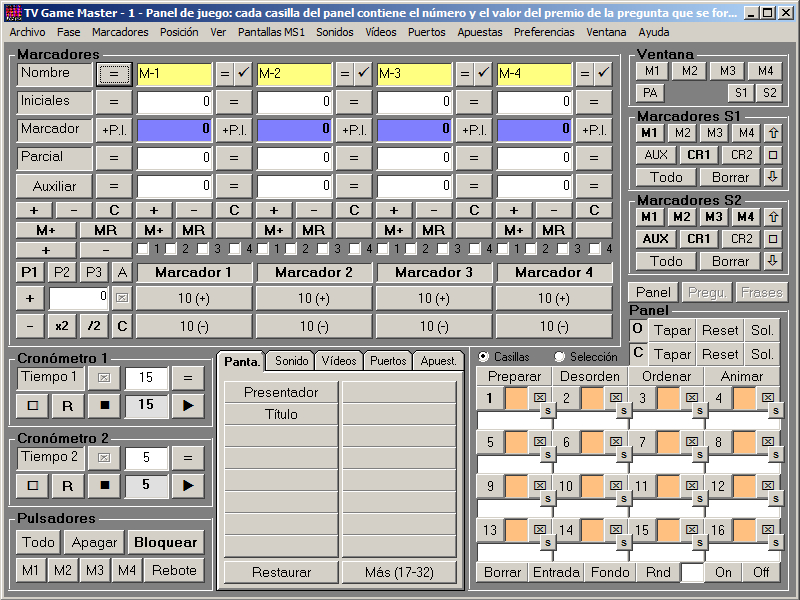Click the M-2 name input field
Viewport: 800px width, 600px height.
pyautogui.click(x=294, y=73)
